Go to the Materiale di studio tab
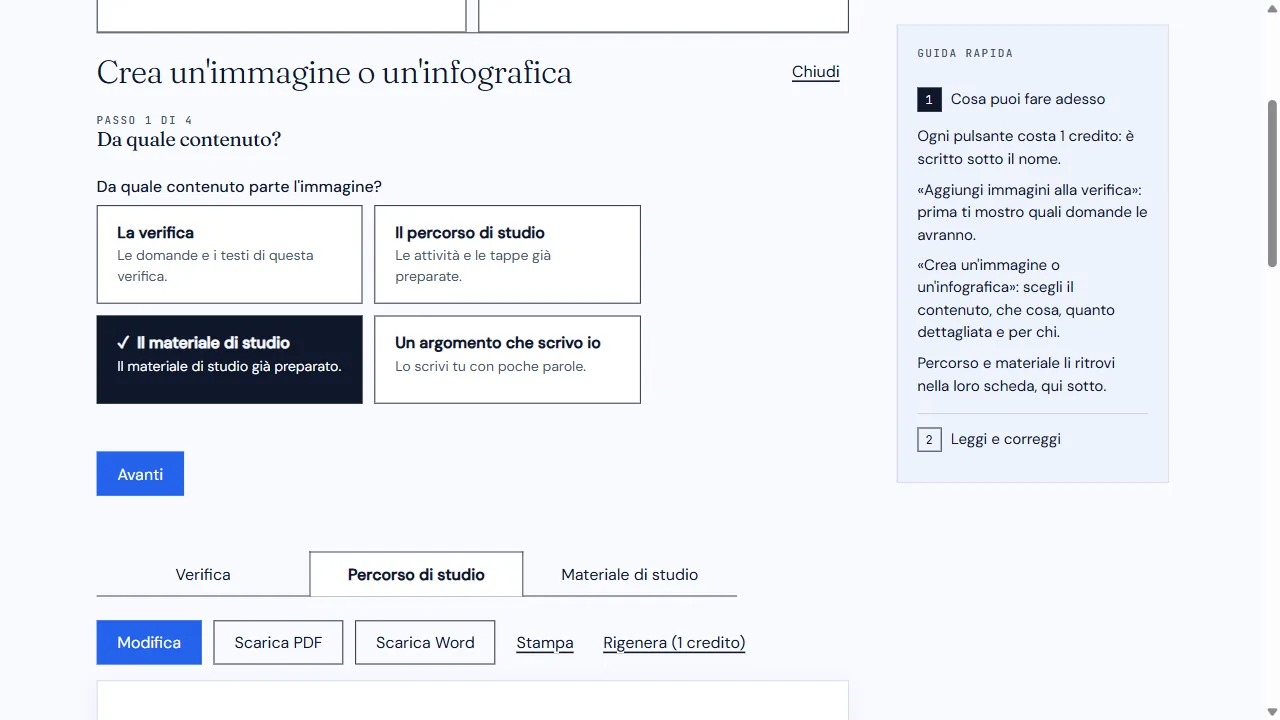The height and width of the screenshot is (720, 1280). coord(630,574)
